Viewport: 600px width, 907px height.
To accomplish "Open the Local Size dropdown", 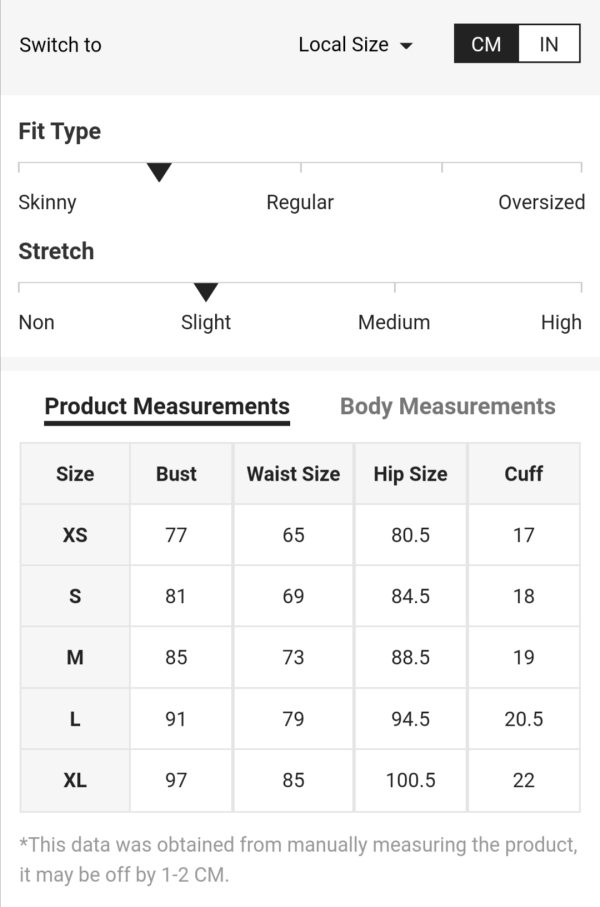I will (344, 45).
